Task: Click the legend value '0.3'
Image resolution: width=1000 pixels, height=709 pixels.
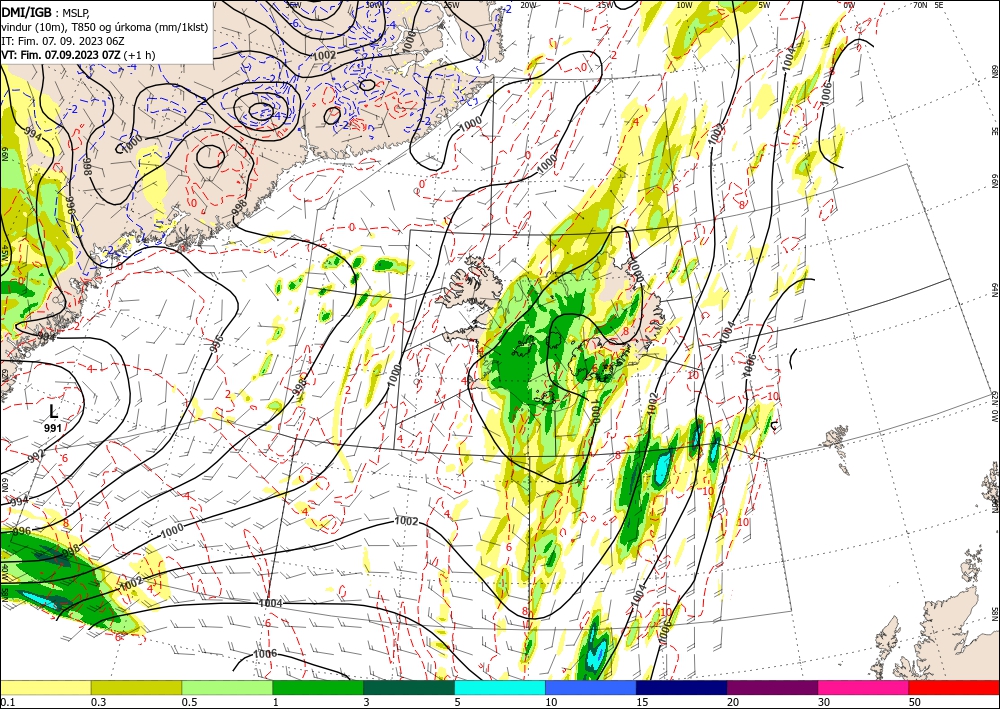Action: 98,702
